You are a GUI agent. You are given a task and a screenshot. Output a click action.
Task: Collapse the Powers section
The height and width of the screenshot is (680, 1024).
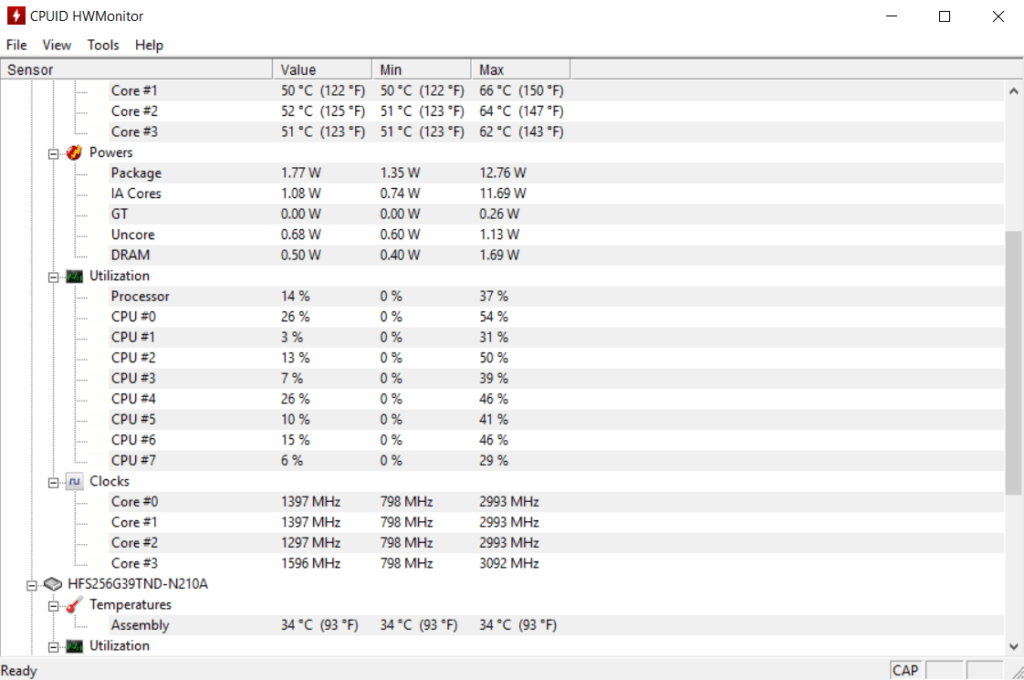pos(53,152)
